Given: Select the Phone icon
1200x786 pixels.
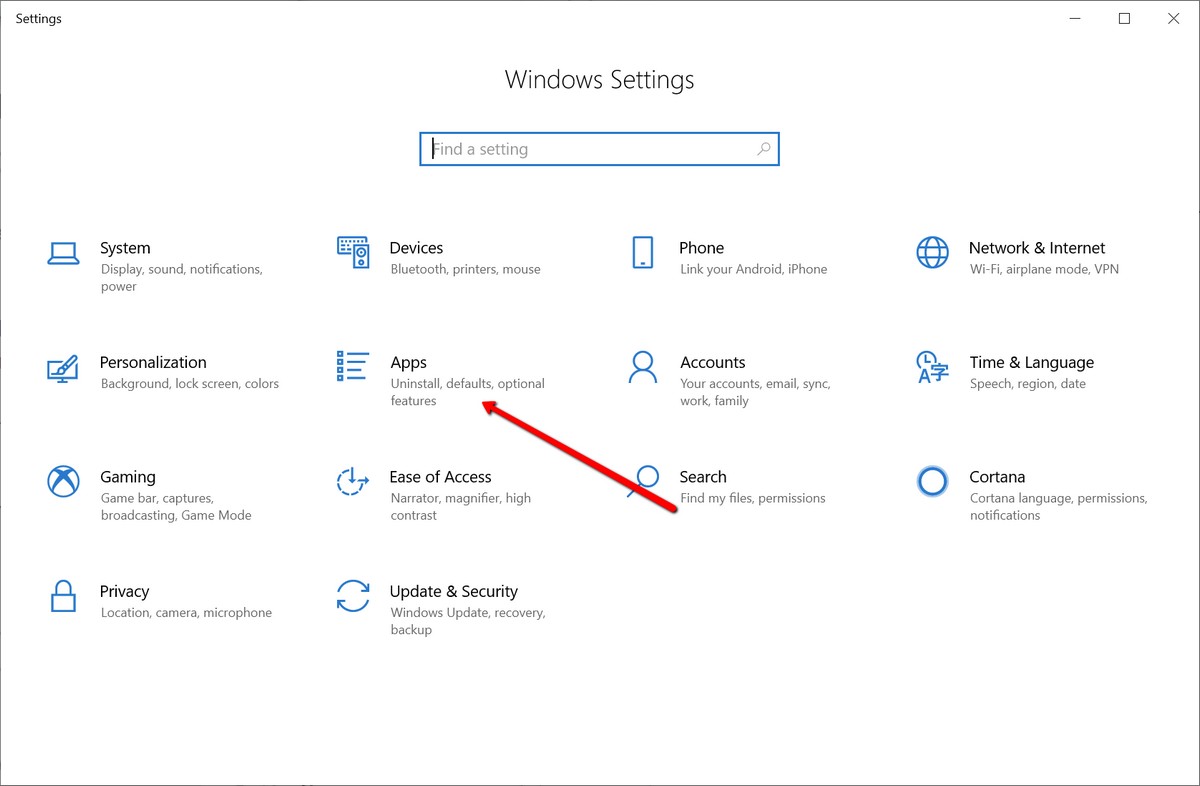Looking at the screenshot, I should (x=642, y=253).
